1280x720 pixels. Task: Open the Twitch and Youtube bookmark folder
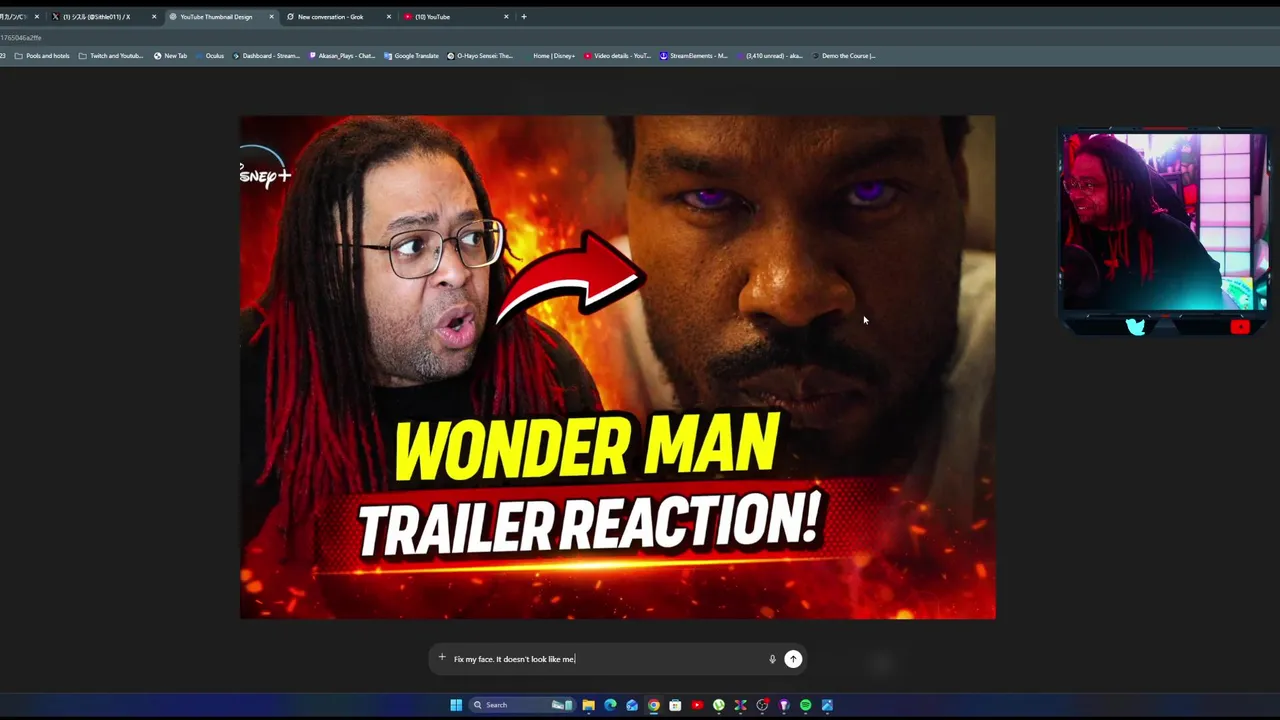pyautogui.click(x=111, y=56)
